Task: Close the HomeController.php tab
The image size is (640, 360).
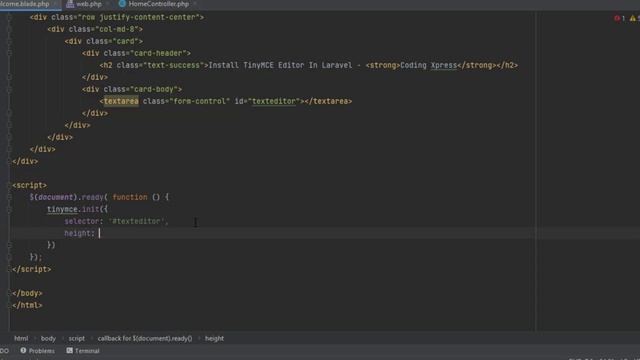Action: pyautogui.click(x=195, y=4)
